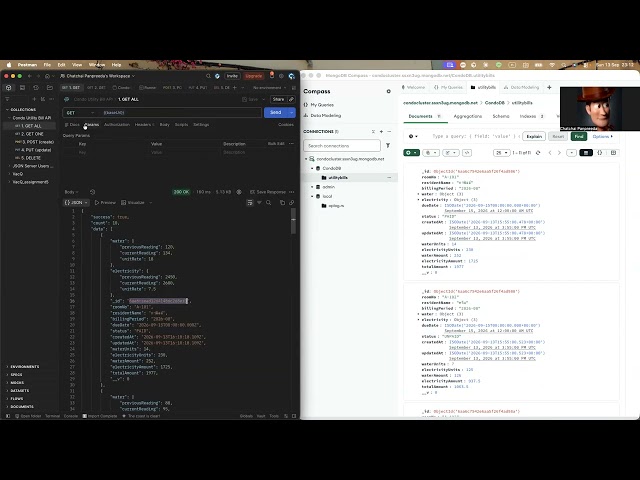The width and height of the screenshot is (640, 480).
Task: Click the export code icon in Compass toolbar
Action: [467, 153]
